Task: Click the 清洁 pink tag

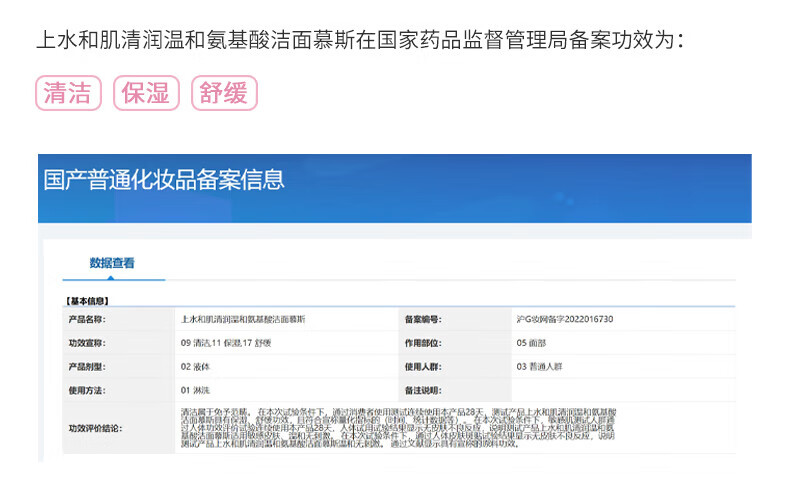Action: click(69, 93)
